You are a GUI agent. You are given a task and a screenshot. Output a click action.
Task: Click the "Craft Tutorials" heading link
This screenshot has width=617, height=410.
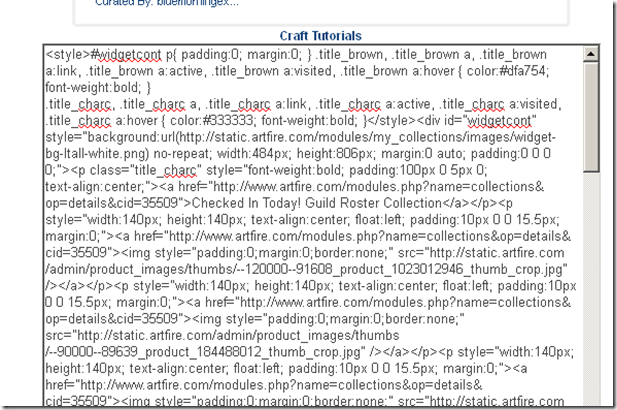point(320,36)
